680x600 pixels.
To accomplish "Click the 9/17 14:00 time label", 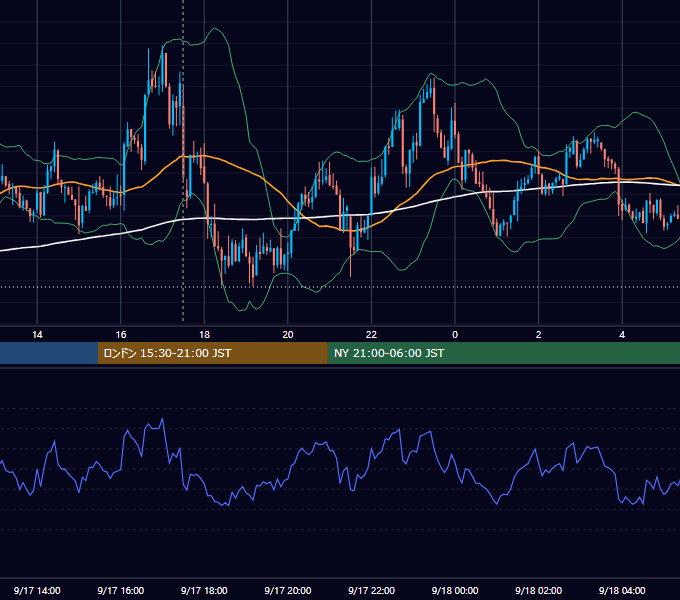I will pyautogui.click(x=37, y=590).
